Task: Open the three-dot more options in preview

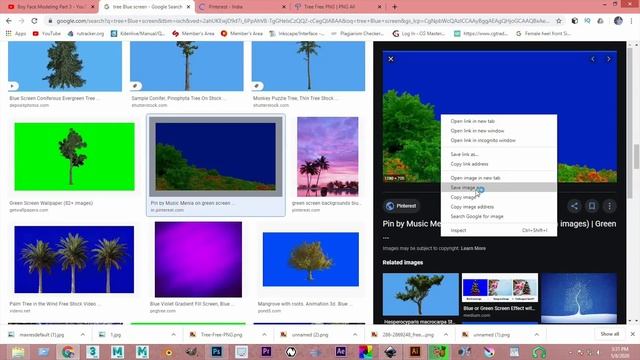Action: (x=609, y=206)
